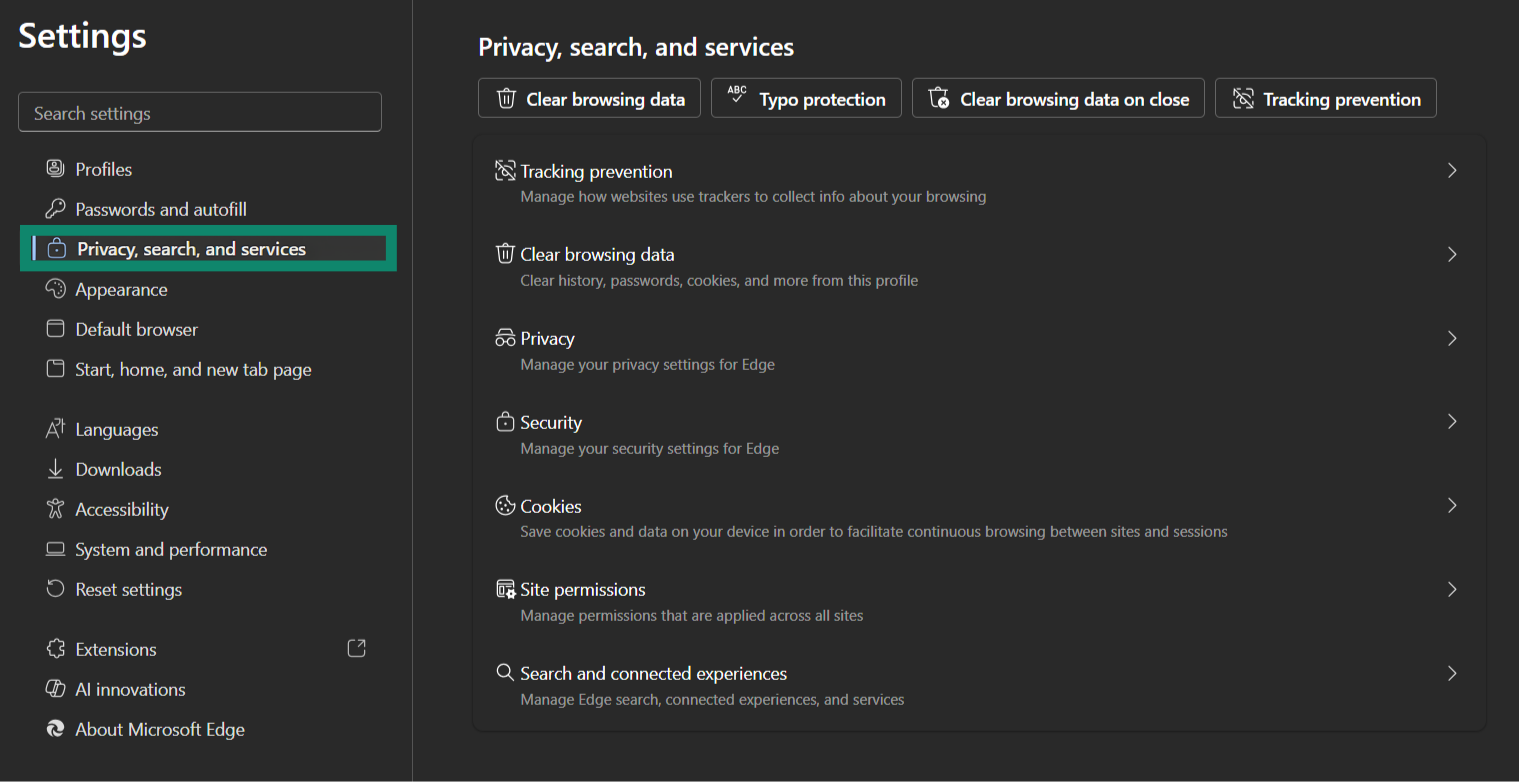Click the external link icon beside Extensions
This screenshot has height=782, width=1519.
[x=356, y=648]
